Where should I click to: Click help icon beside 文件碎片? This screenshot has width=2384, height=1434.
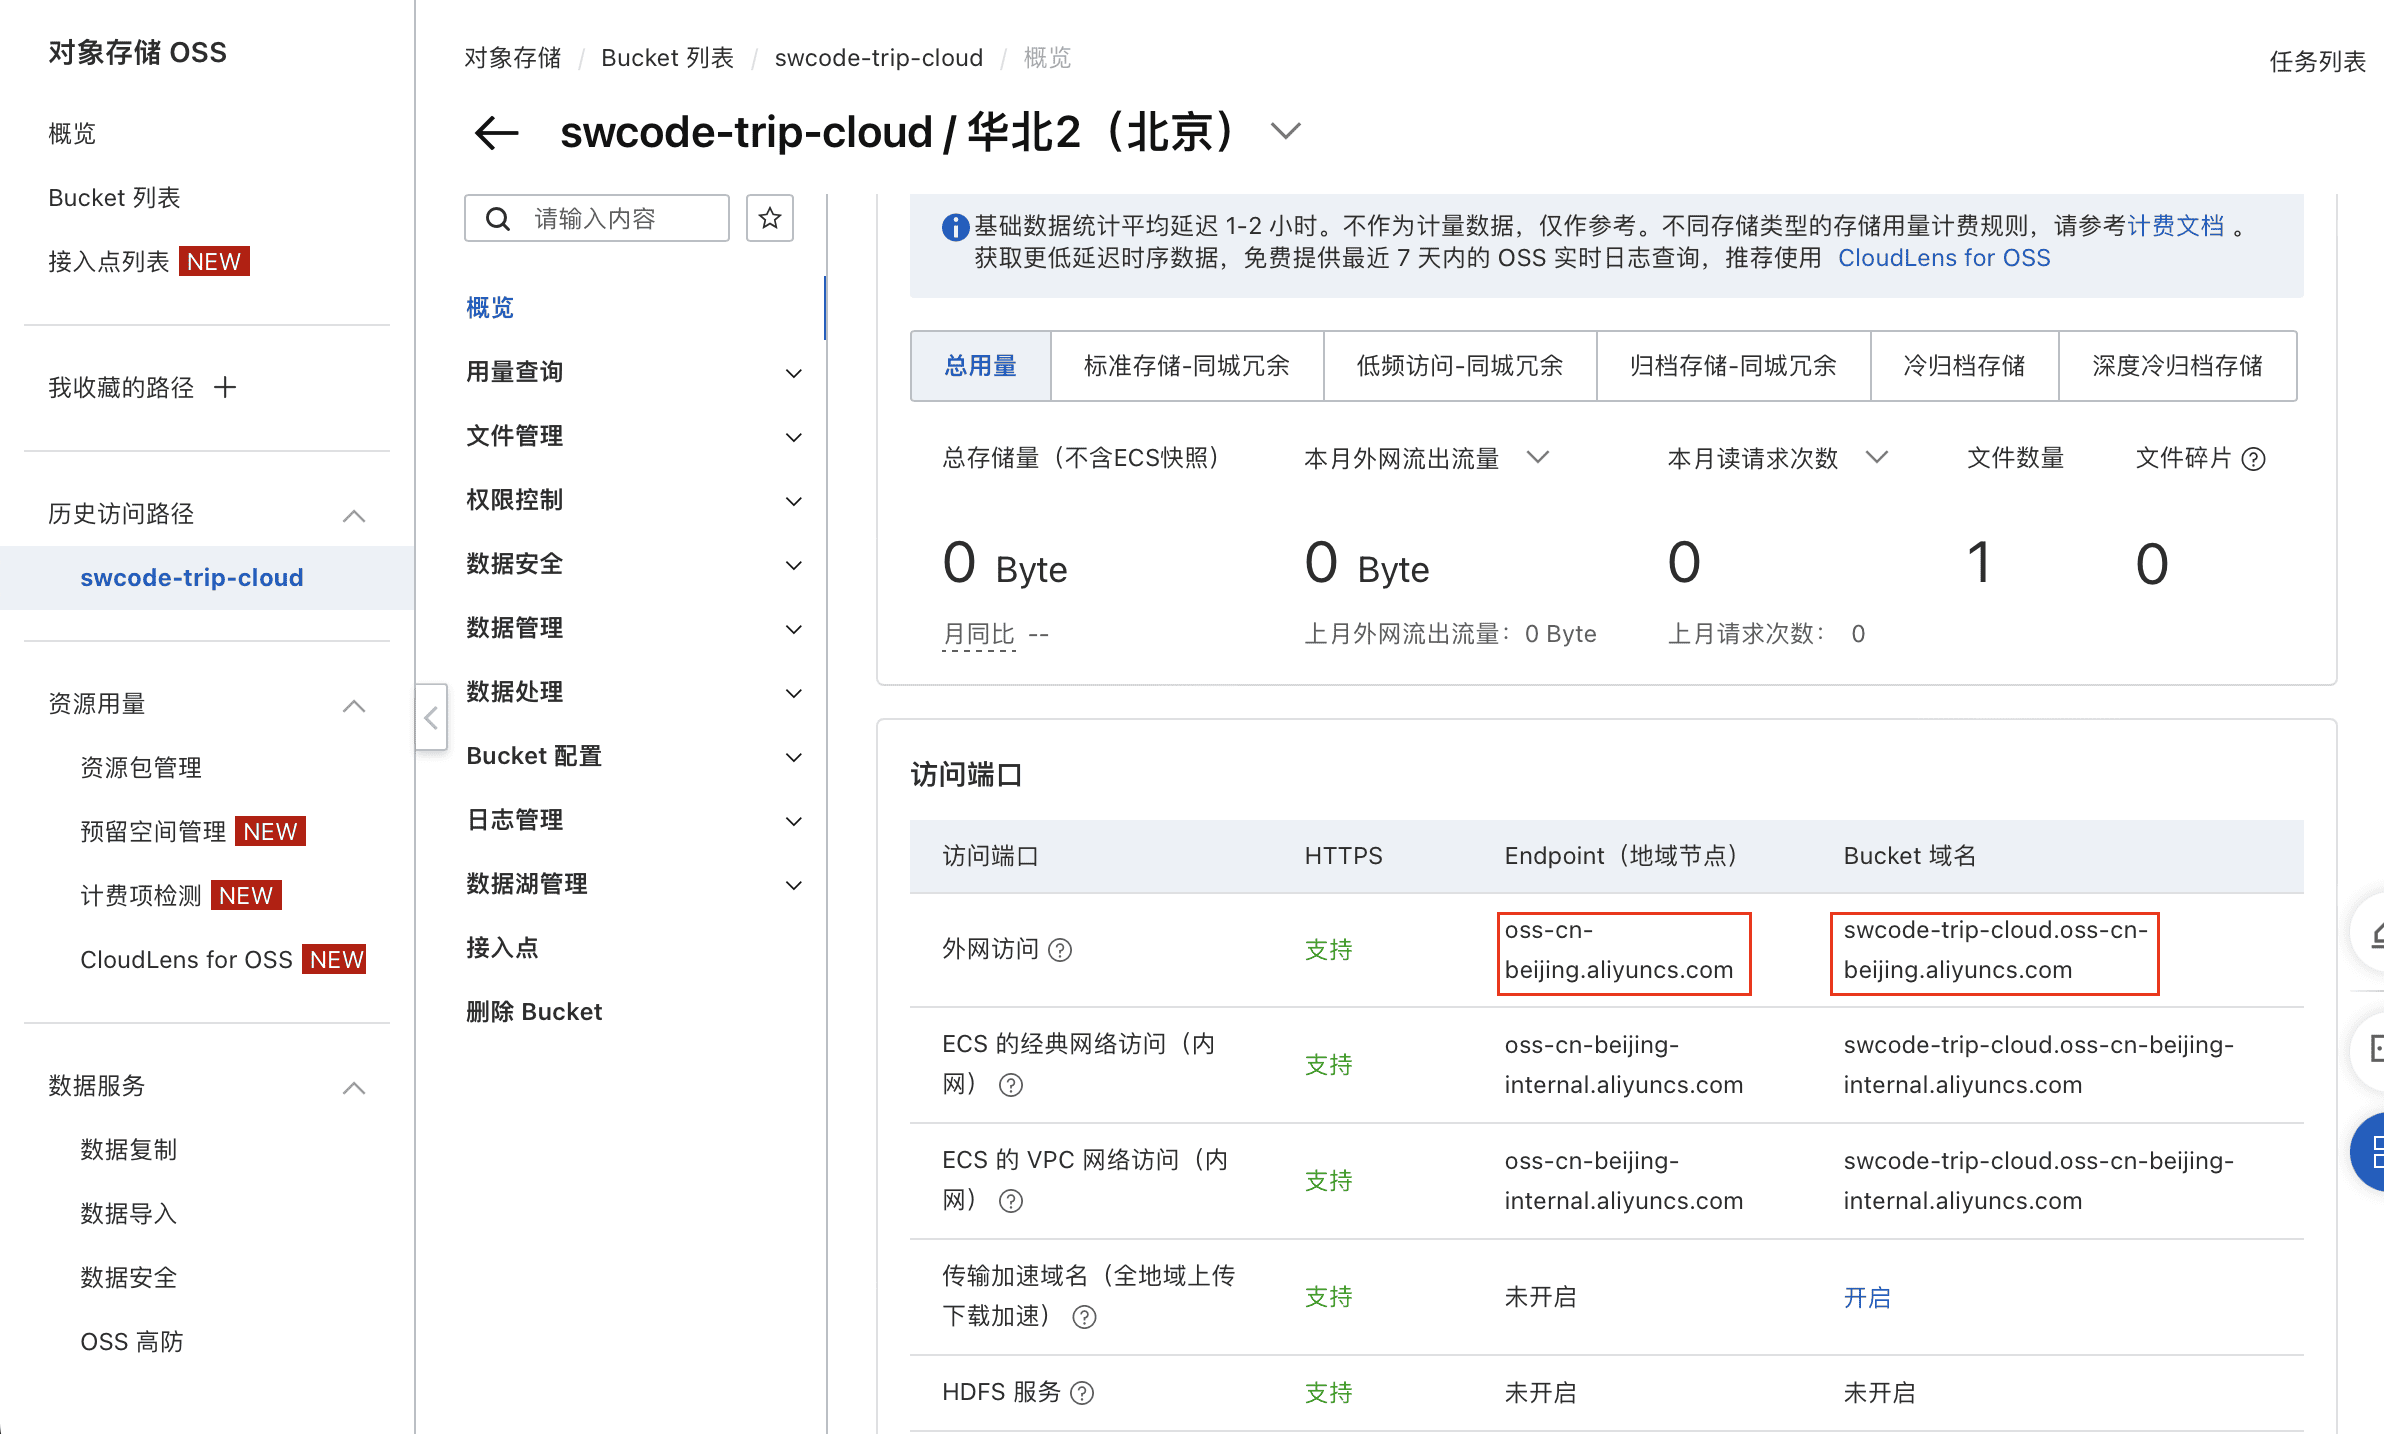coord(2253,459)
